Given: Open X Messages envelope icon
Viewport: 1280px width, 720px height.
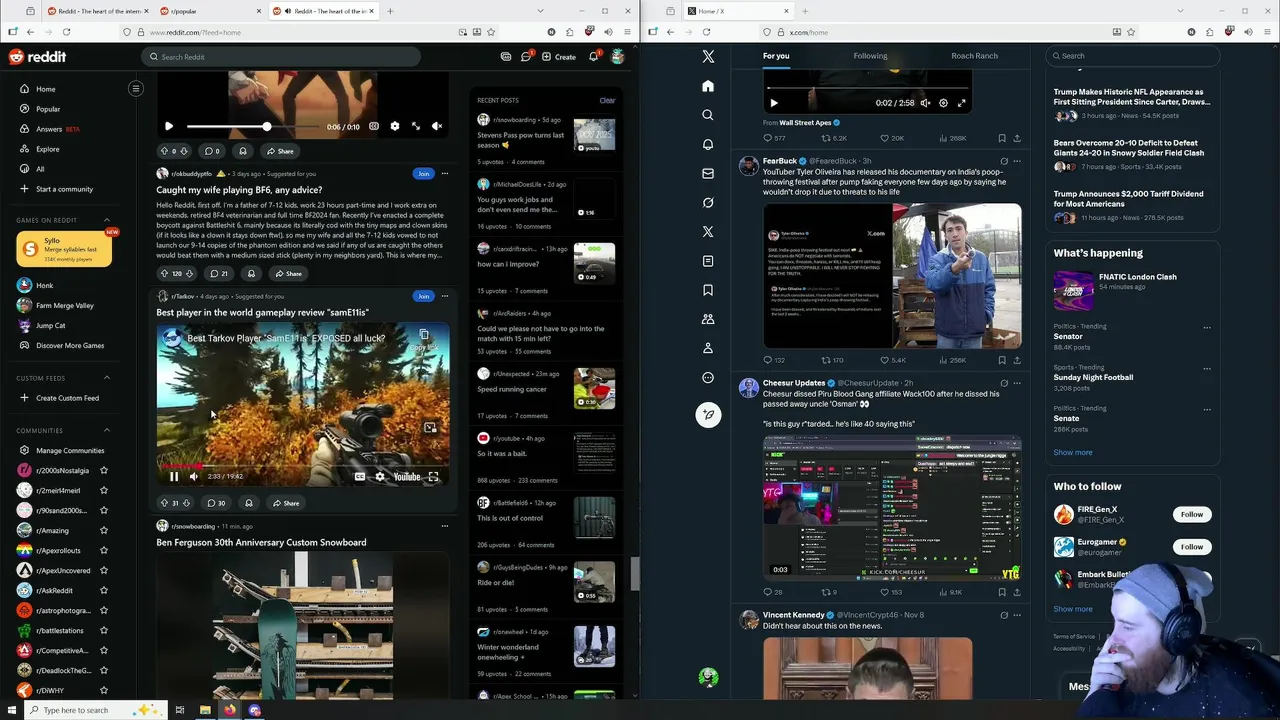Looking at the screenshot, I should (x=708, y=173).
